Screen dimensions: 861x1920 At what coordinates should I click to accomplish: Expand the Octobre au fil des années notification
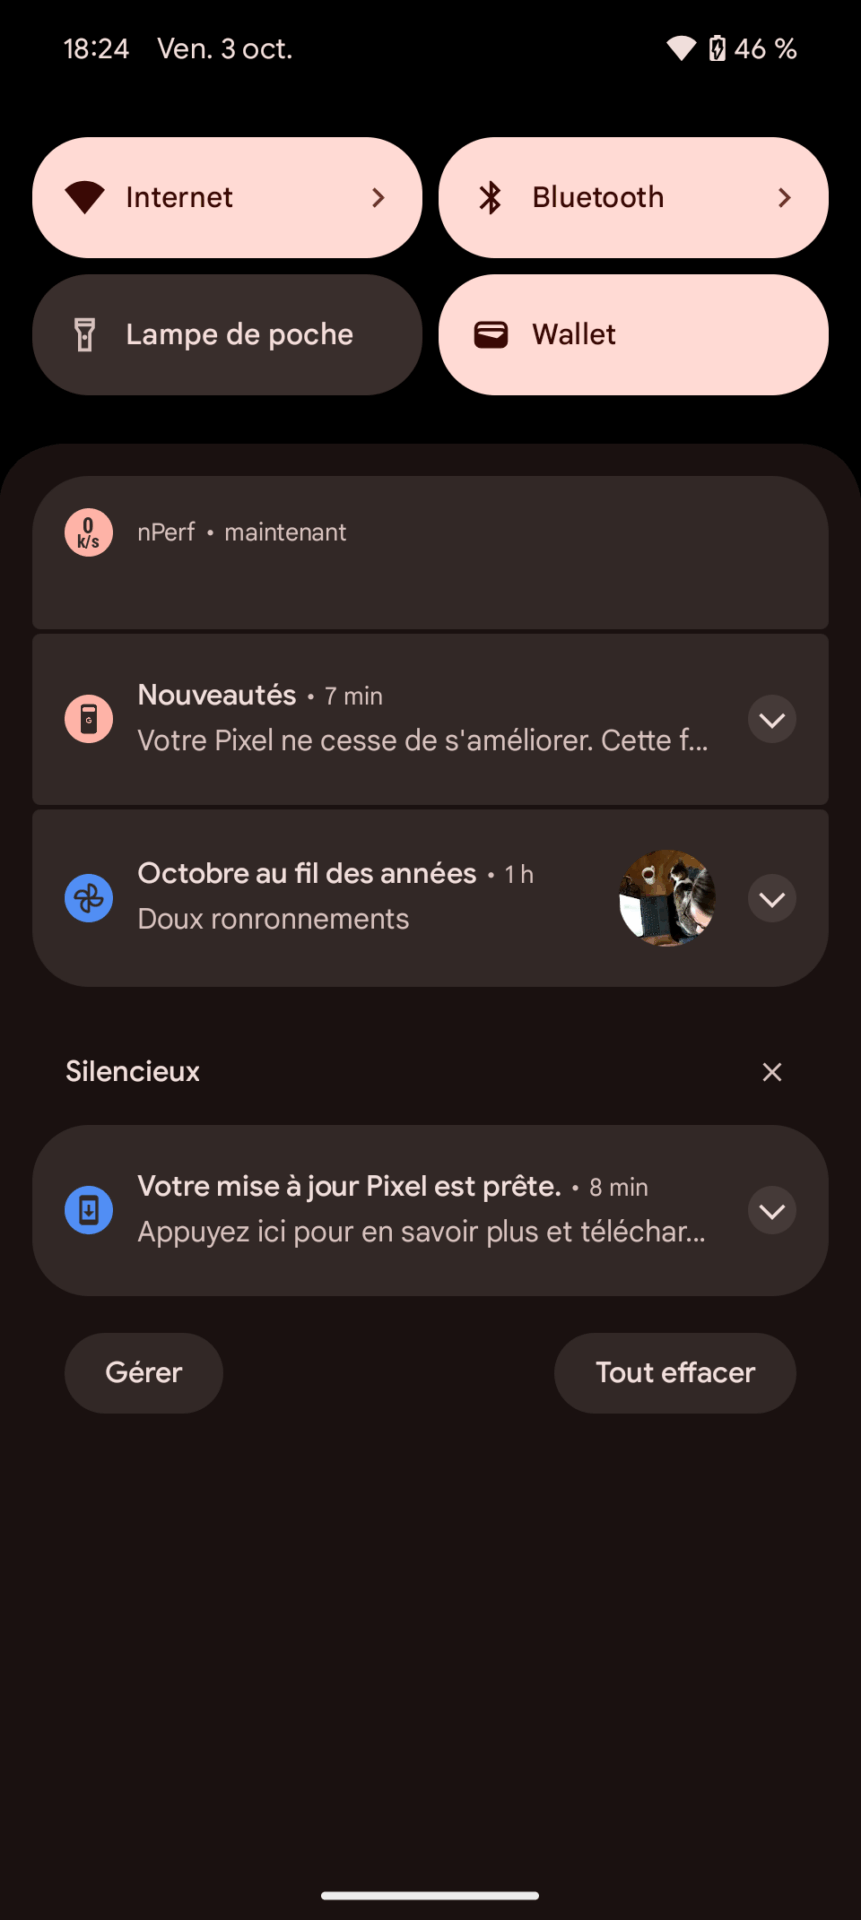(772, 899)
